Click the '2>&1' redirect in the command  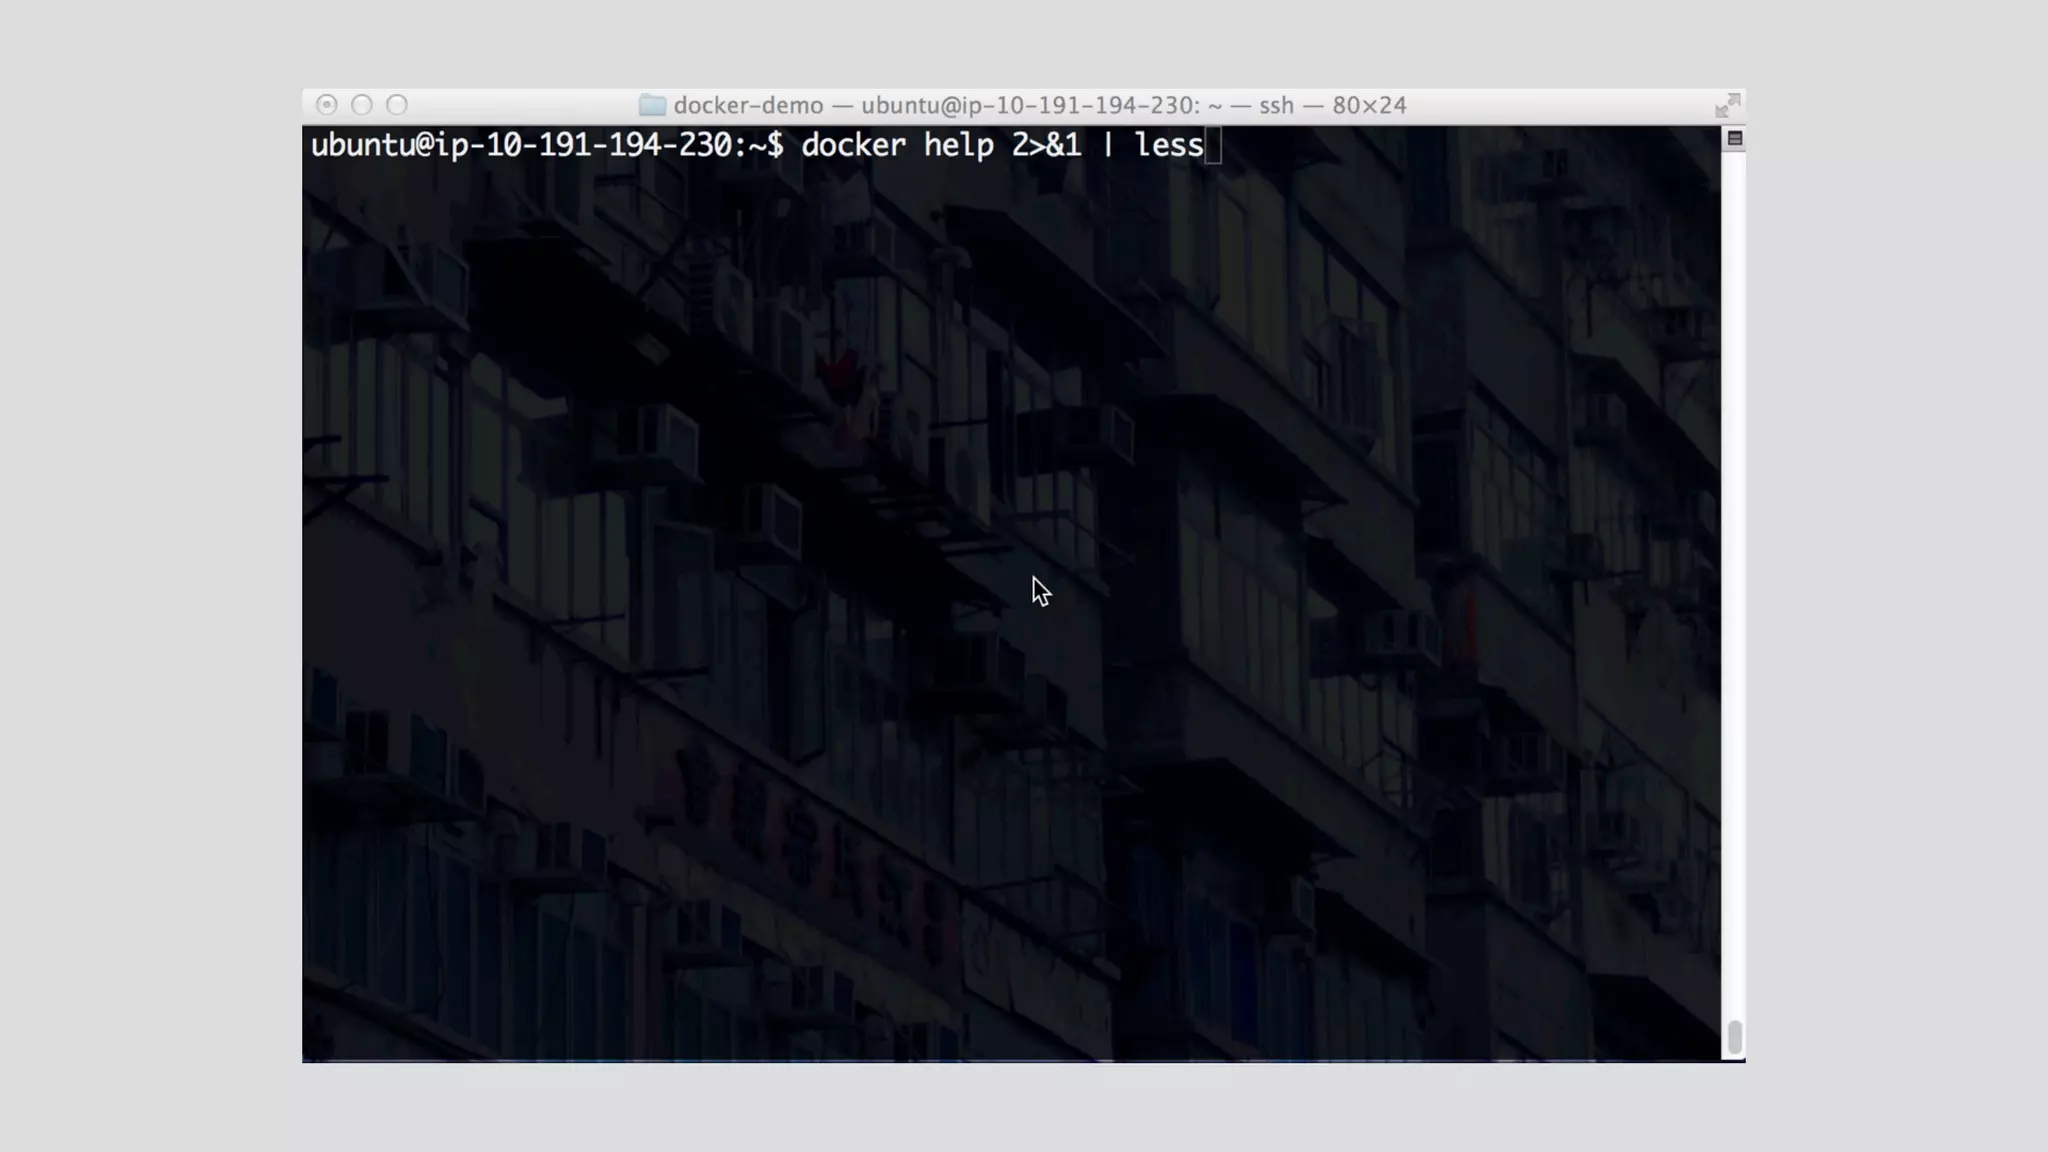(1046, 146)
